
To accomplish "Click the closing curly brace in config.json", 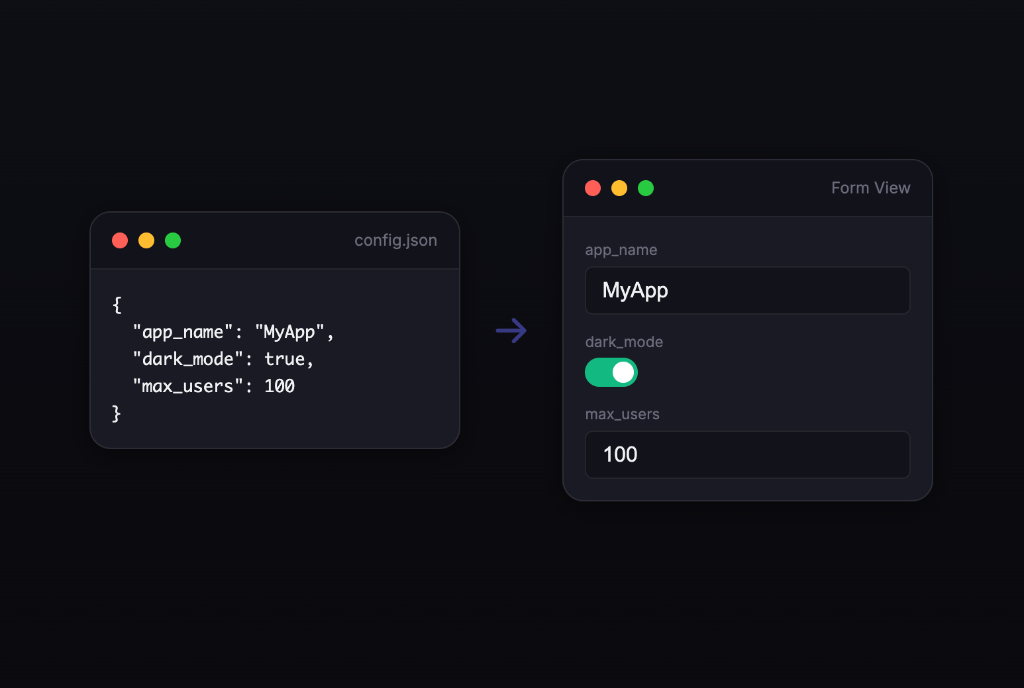I will pos(116,413).
